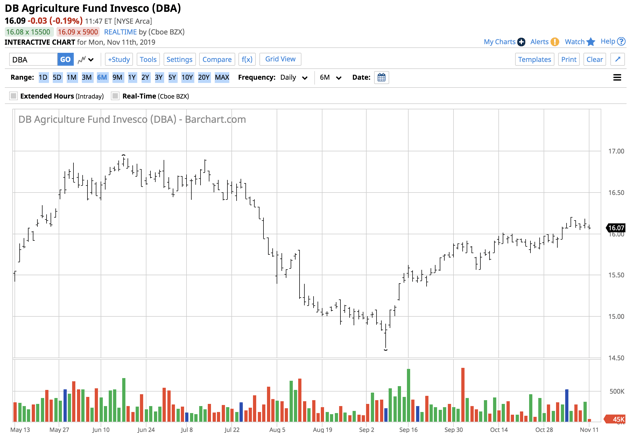Open the calendar date picker icon
640x433 pixels.
pos(381,78)
